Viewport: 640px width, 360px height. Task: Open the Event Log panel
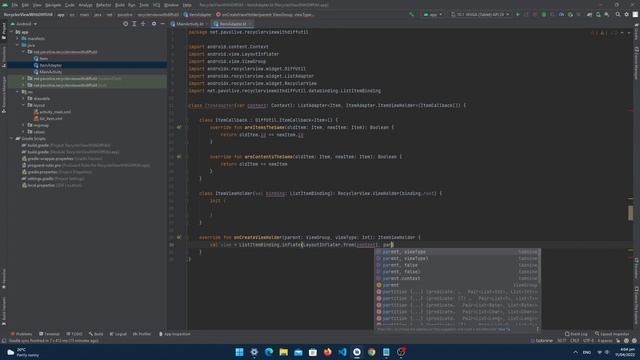click(x=576, y=334)
